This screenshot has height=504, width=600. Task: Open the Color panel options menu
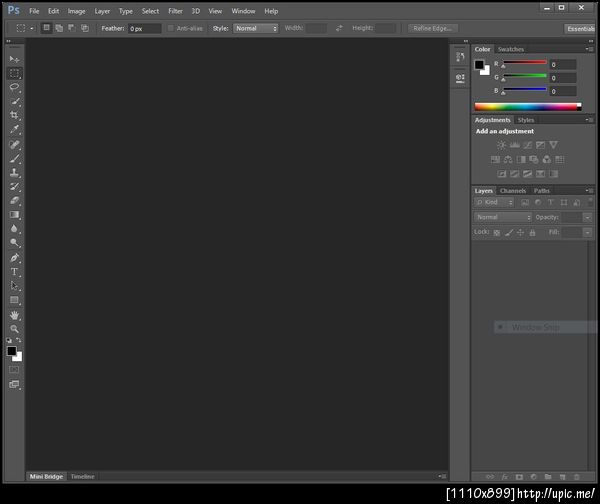(589, 49)
